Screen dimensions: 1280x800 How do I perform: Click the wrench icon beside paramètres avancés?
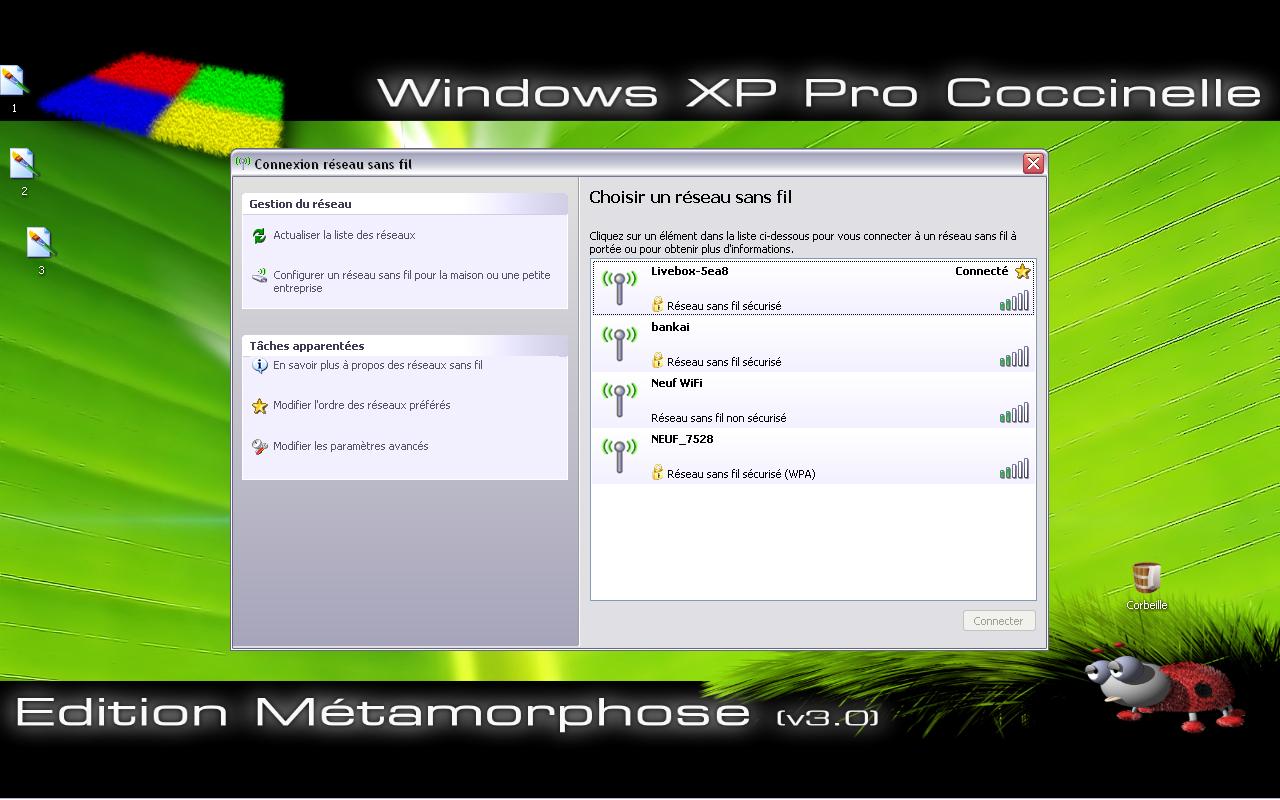260,447
